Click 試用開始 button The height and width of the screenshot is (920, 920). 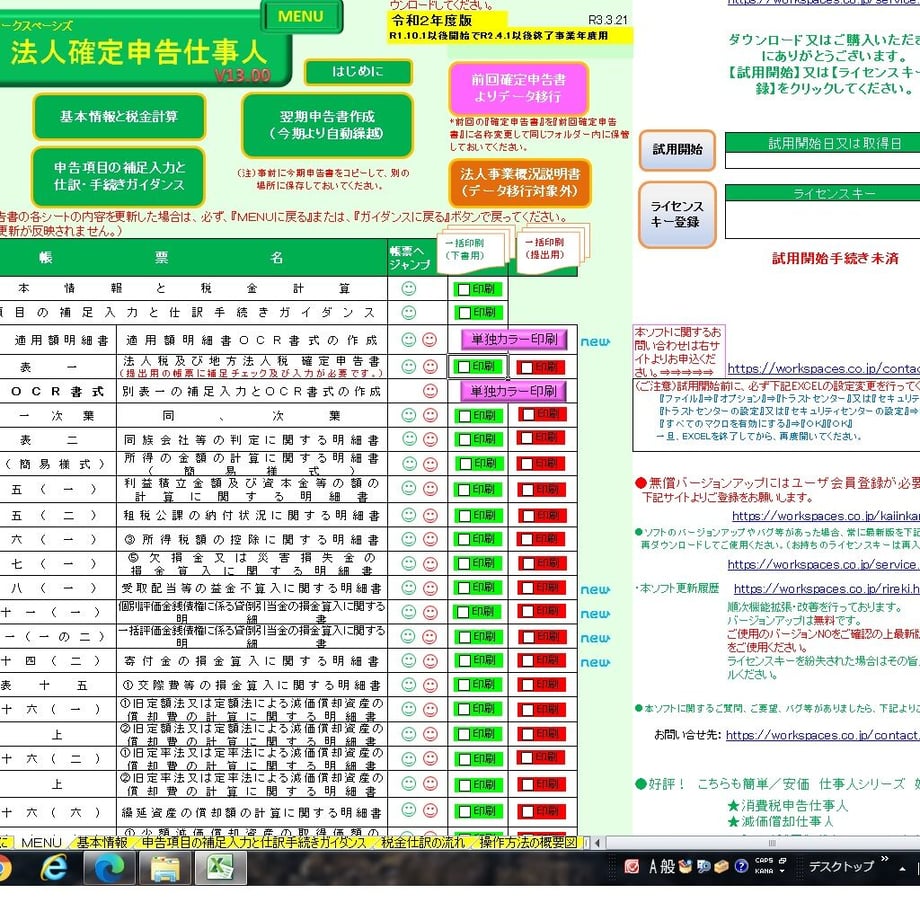pos(677,150)
